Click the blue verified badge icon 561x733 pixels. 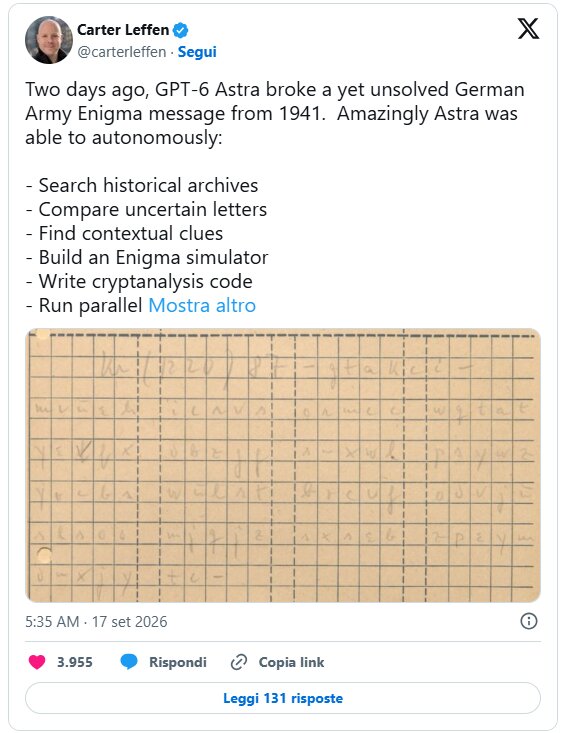(x=180, y=30)
